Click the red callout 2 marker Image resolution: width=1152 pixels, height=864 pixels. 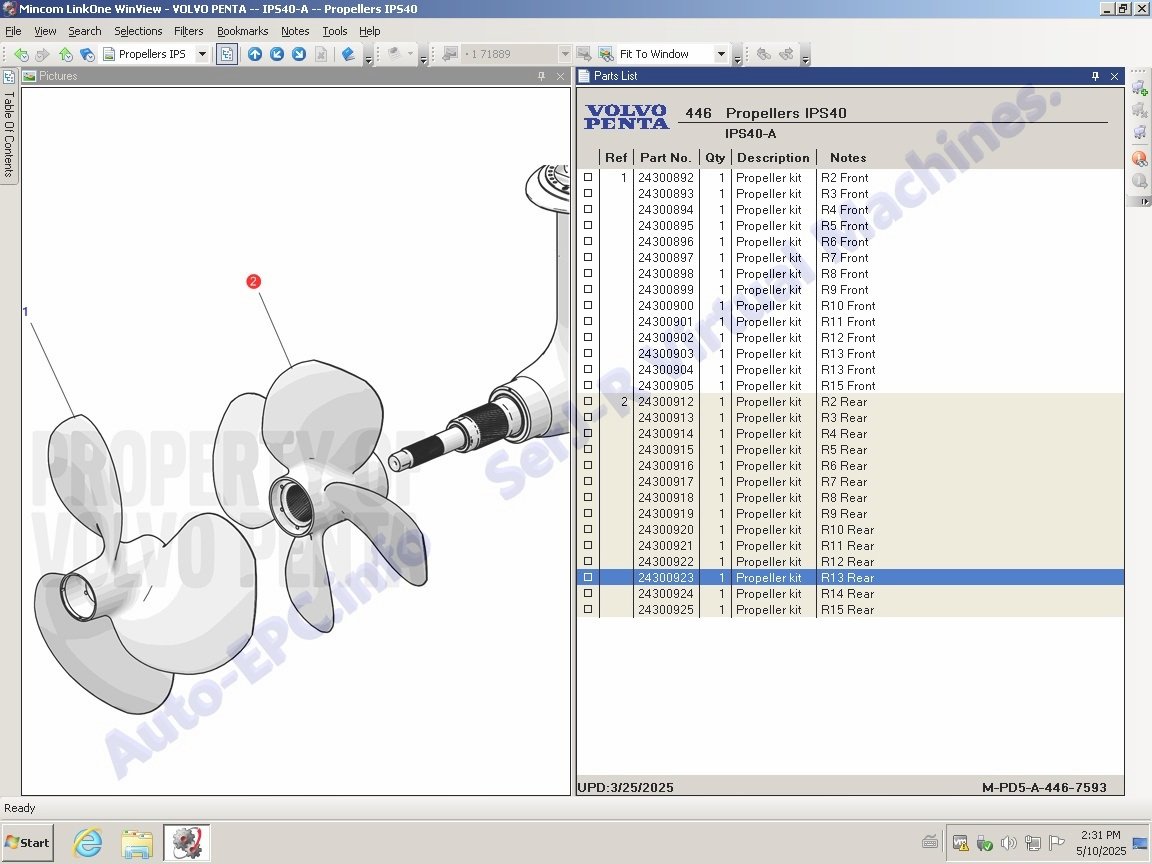pos(253,282)
